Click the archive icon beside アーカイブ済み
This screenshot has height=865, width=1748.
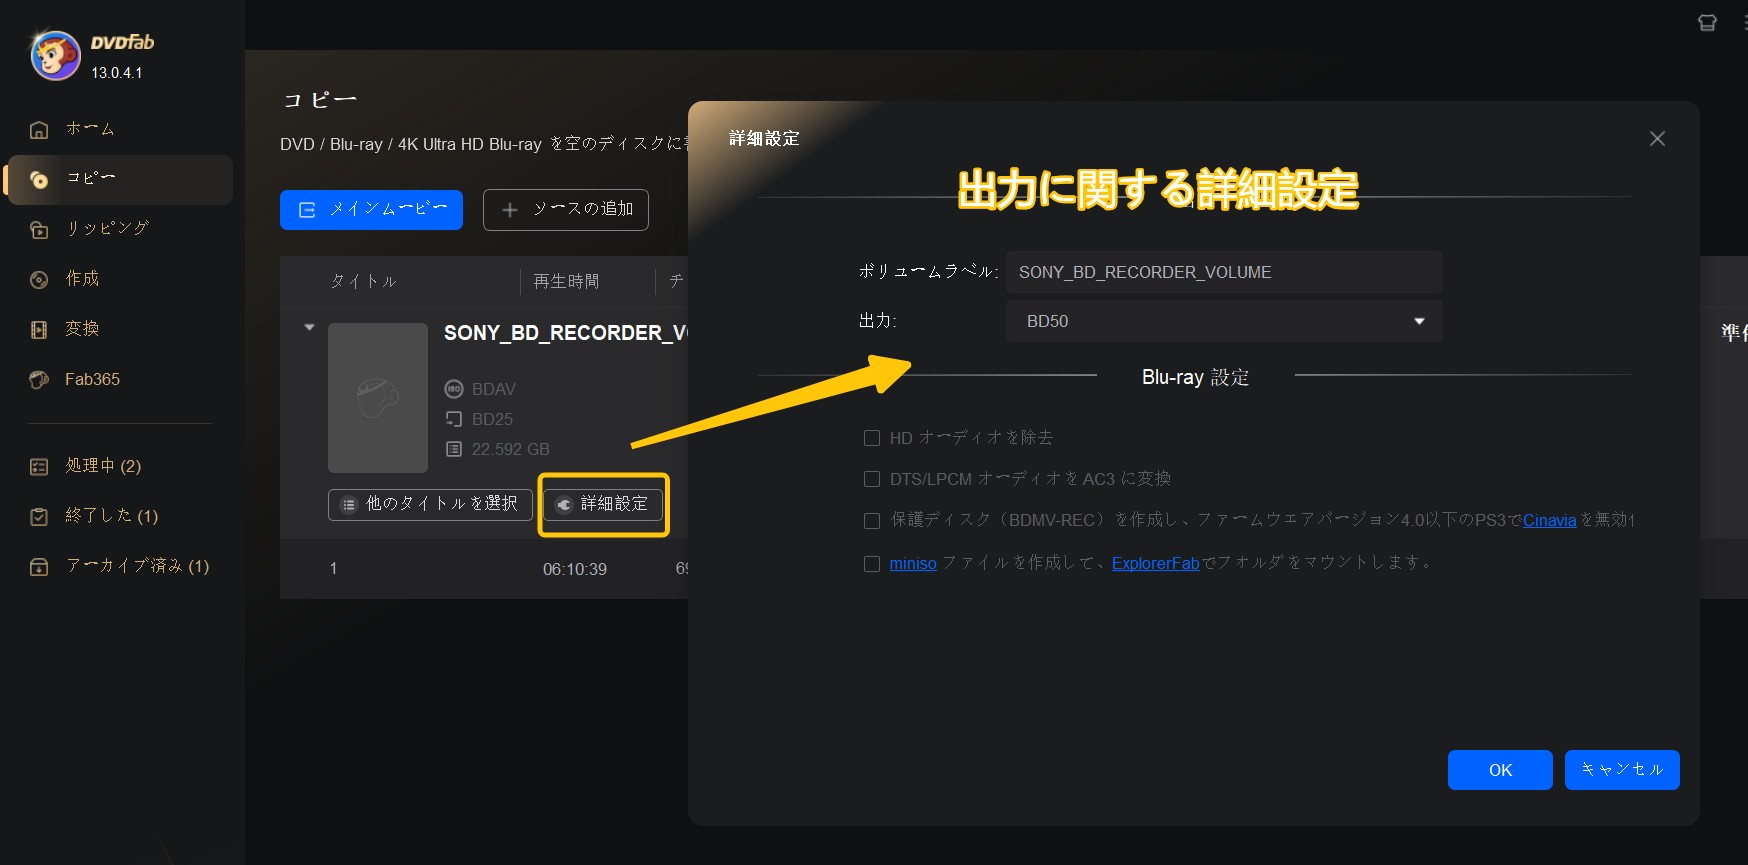tap(39, 567)
